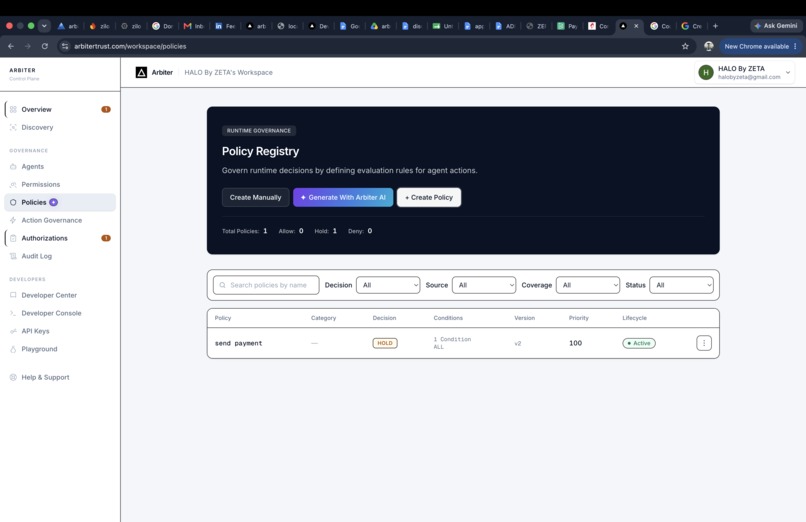Click the Lifecycle column header

point(635,318)
